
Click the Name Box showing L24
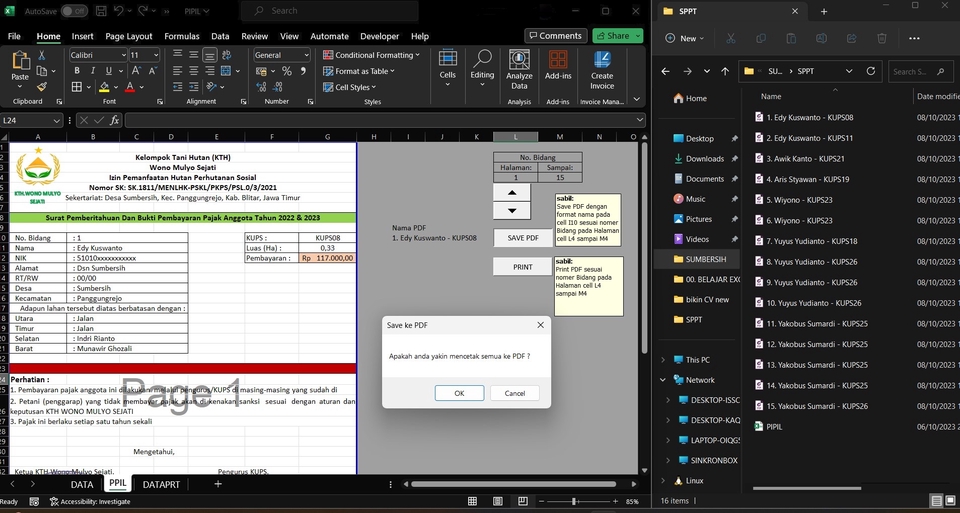coord(32,121)
